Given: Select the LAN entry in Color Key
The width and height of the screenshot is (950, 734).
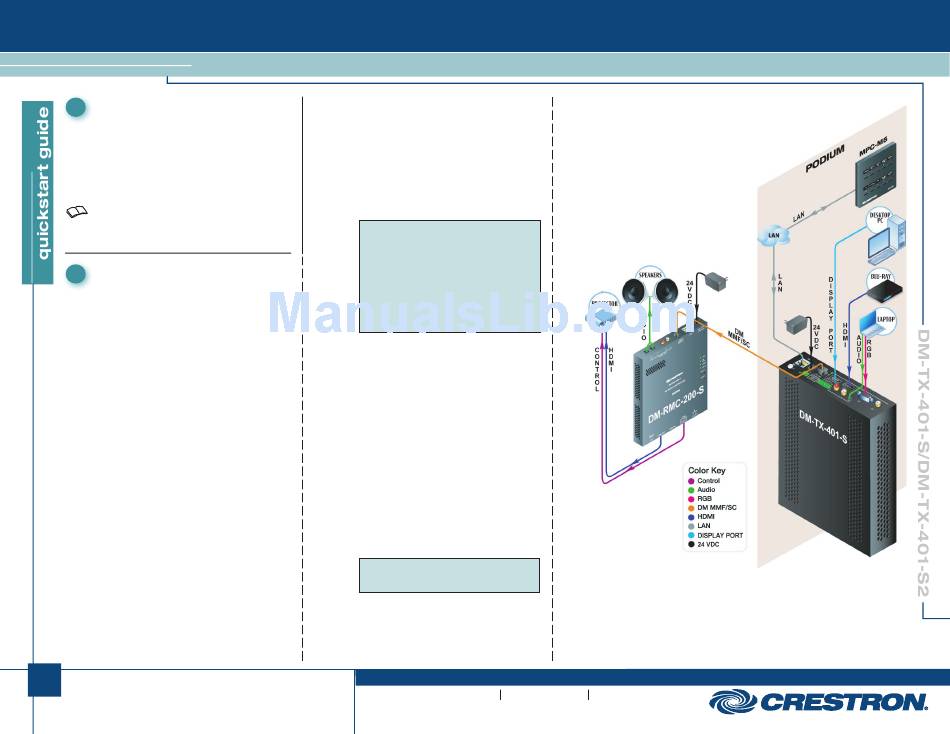Looking at the screenshot, I should pyautogui.click(x=699, y=526).
